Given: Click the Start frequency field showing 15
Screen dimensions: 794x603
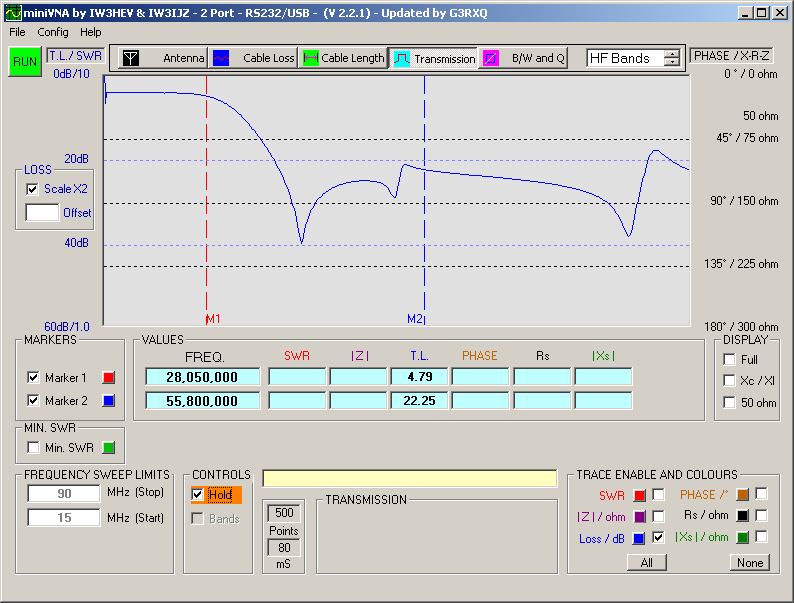Looking at the screenshot, I should pos(64,517).
